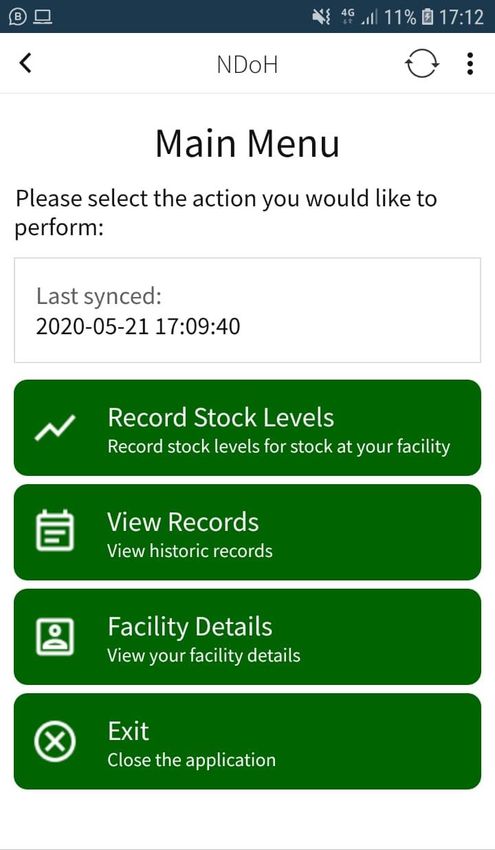The width and height of the screenshot is (495, 850).
Task: Open the three-dot overflow menu
Action: (470, 63)
